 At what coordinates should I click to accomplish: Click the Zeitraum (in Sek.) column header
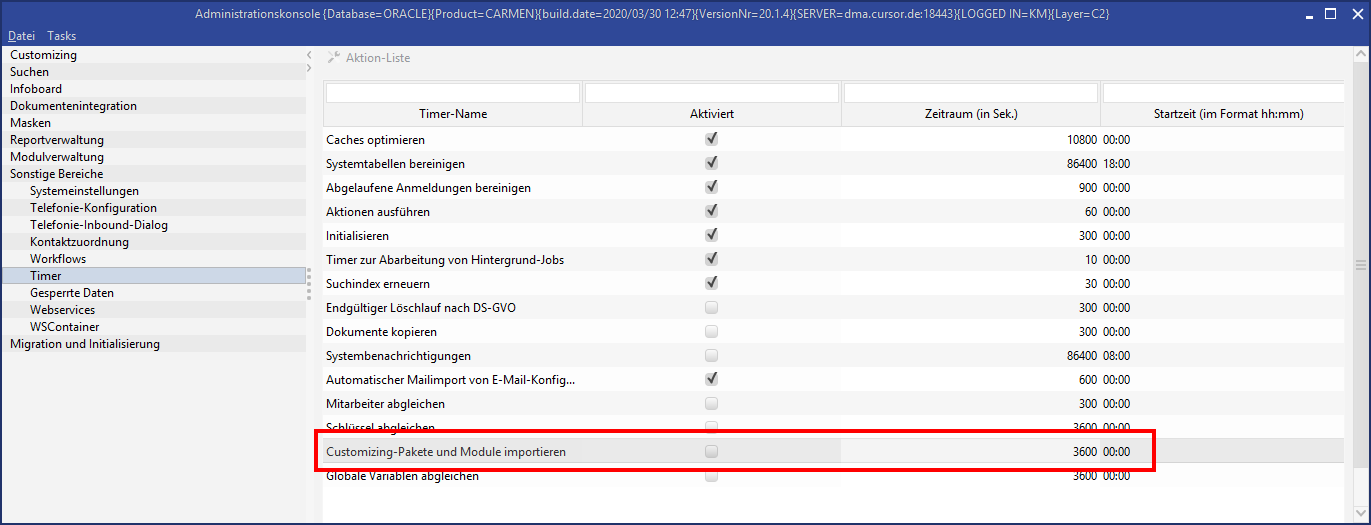click(970, 114)
